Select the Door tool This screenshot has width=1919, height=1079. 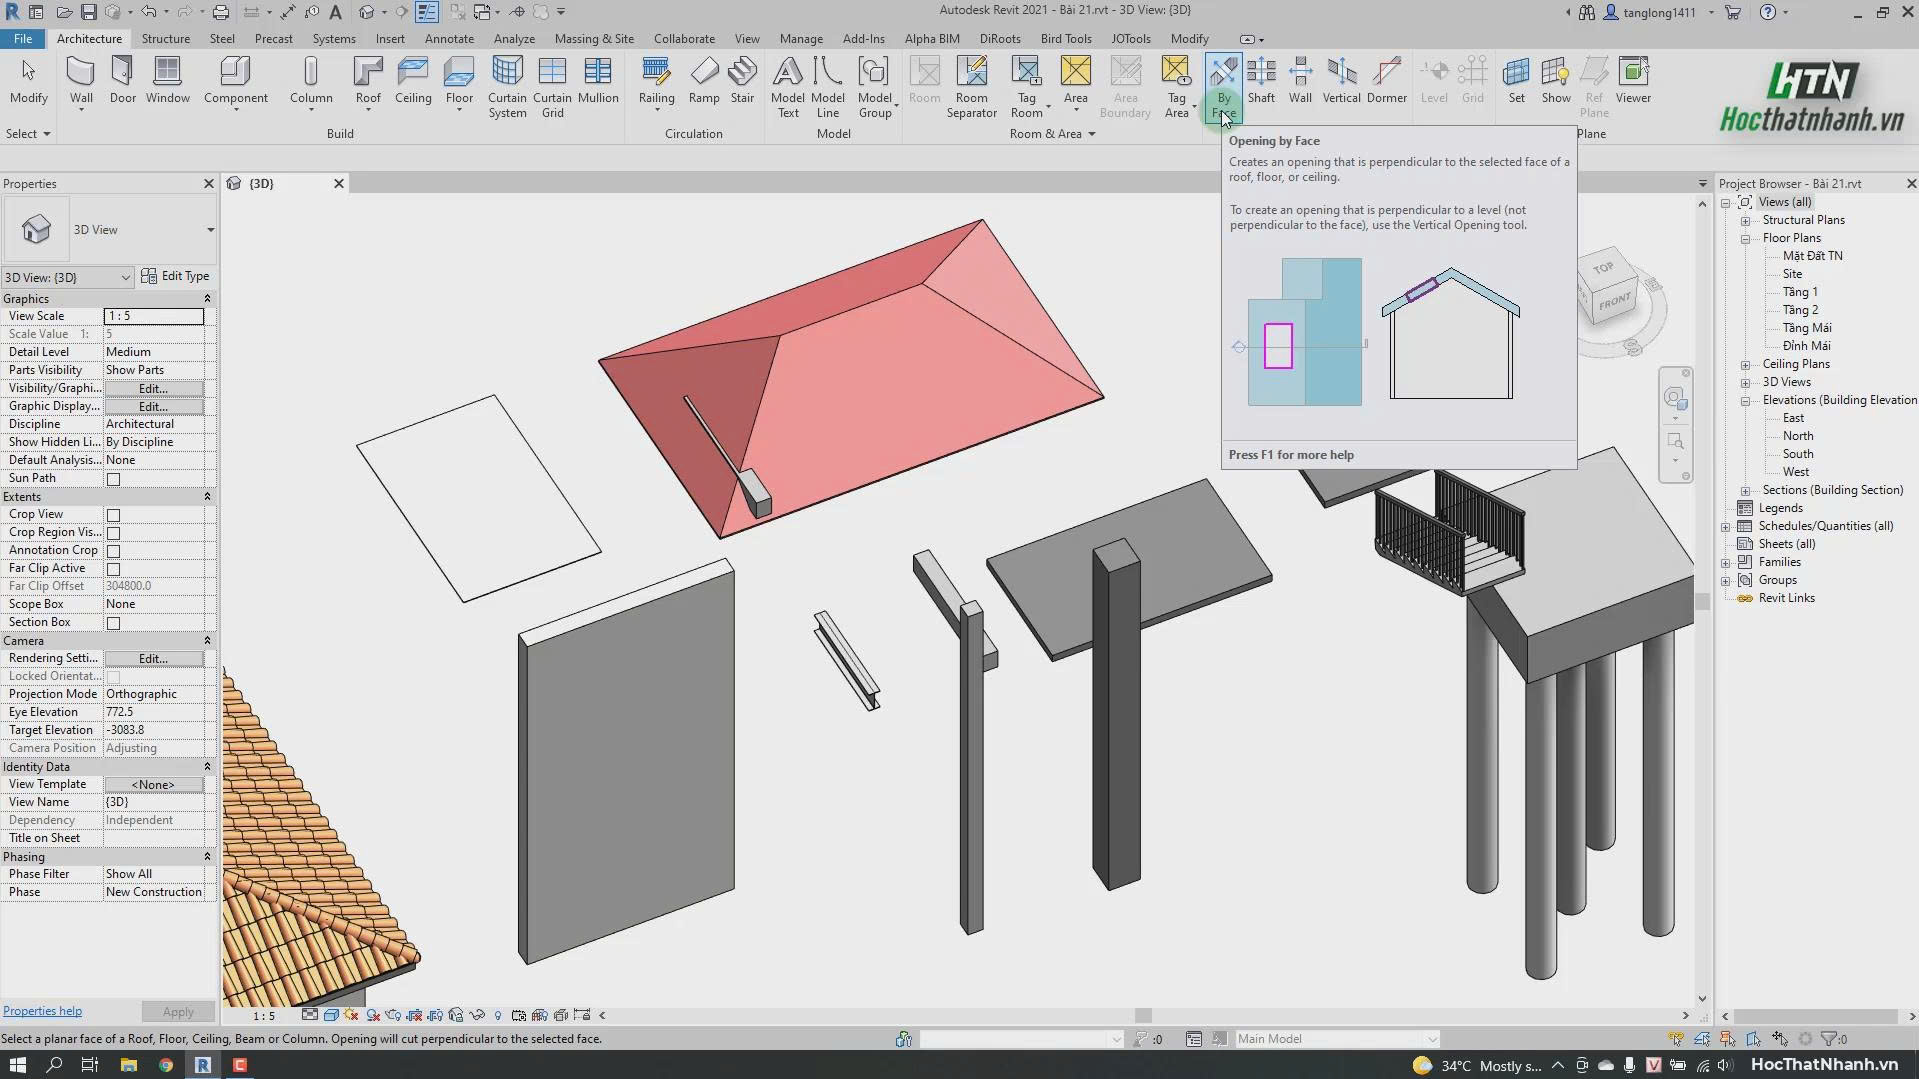click(123, 80)
